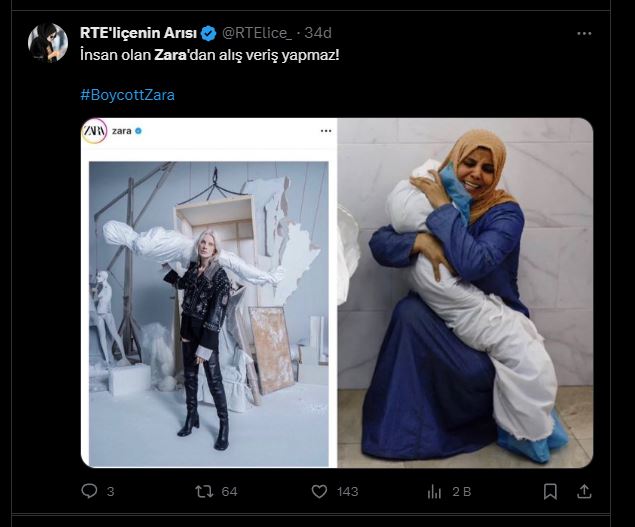The image size is (635, 527).
Task: Click the reply speech bubble icon
Action: 89,491
